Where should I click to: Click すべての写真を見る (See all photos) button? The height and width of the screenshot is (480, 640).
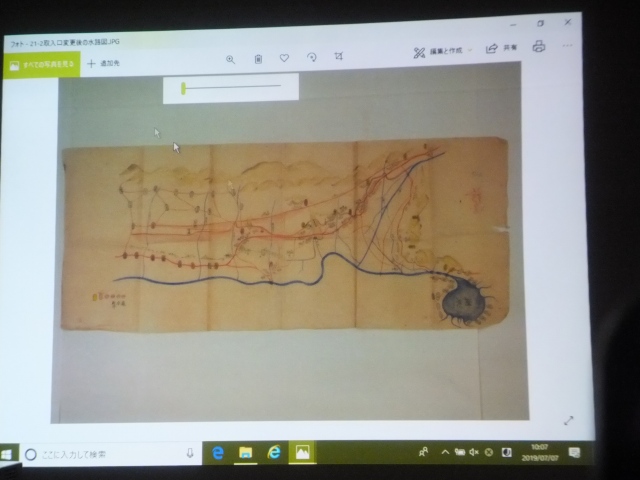tap(42, 65)
